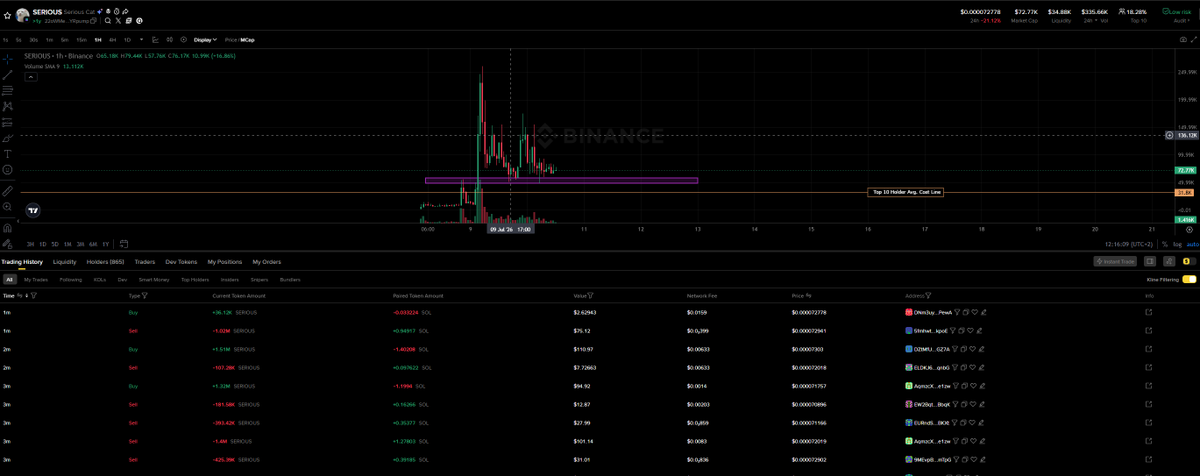
Task: Open transaction info for the $75.12 trade
Action: (x=1148, y=330)
